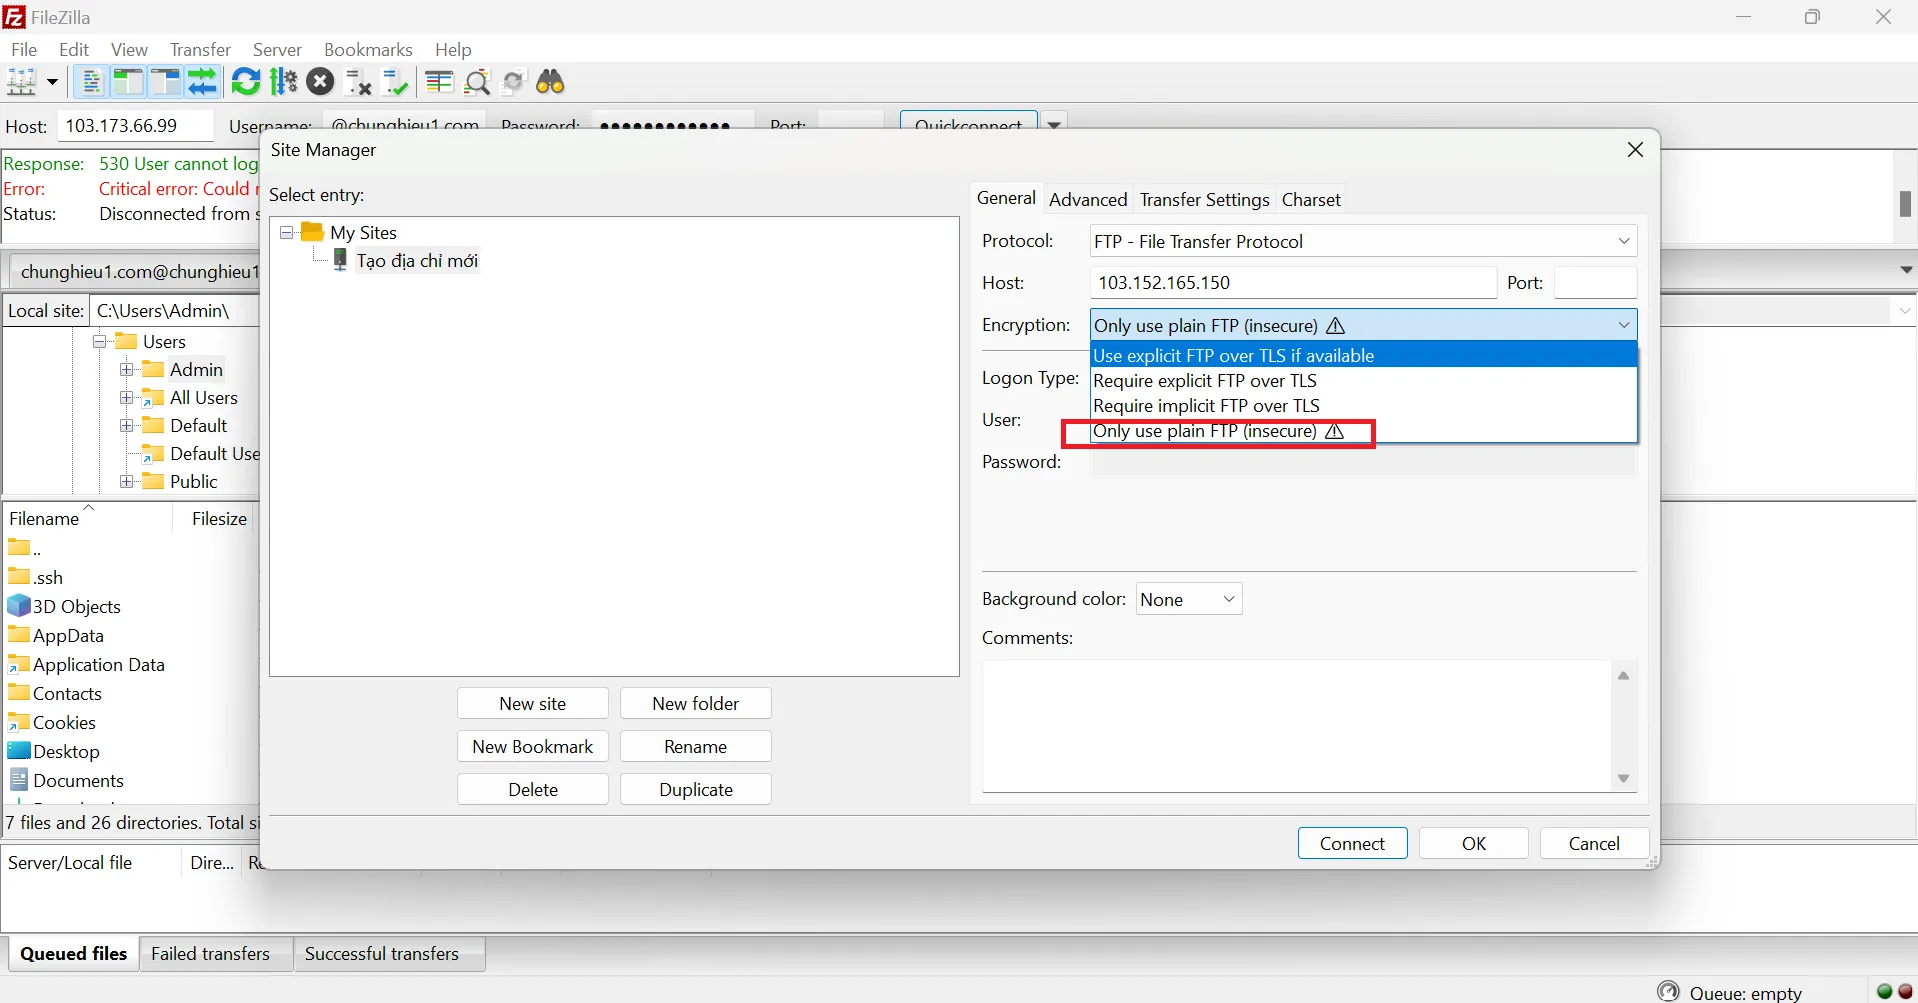Click the Host field in Site Manager
This screenshot has width=1918, height=1003.
point(1292,283)
